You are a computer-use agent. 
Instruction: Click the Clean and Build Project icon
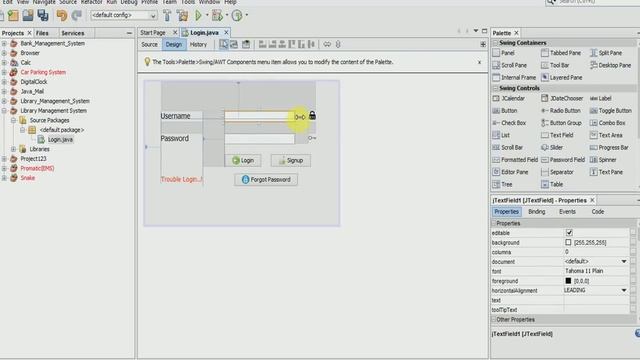[182, 16]
